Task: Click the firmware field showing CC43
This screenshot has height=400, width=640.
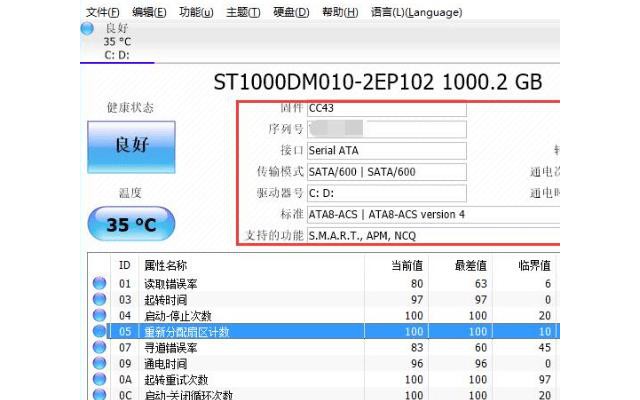Action: (x=387, y=108)
